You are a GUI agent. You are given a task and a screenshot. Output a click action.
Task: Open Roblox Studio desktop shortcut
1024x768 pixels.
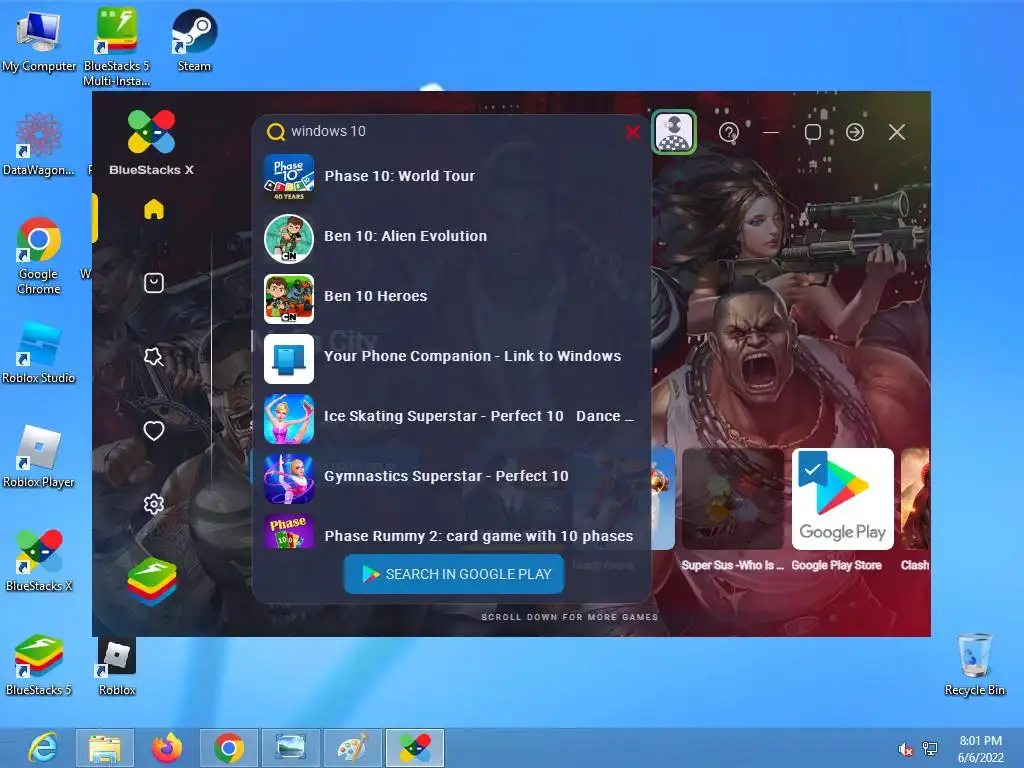point(38,353)
